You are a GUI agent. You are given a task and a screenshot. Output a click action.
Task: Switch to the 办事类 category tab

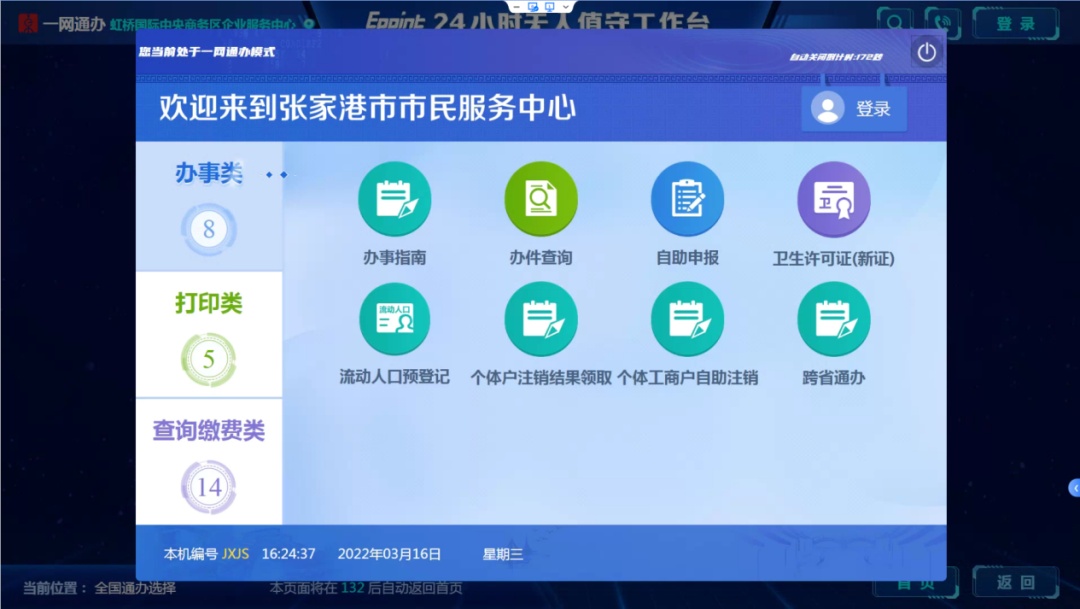coord(209,207)
